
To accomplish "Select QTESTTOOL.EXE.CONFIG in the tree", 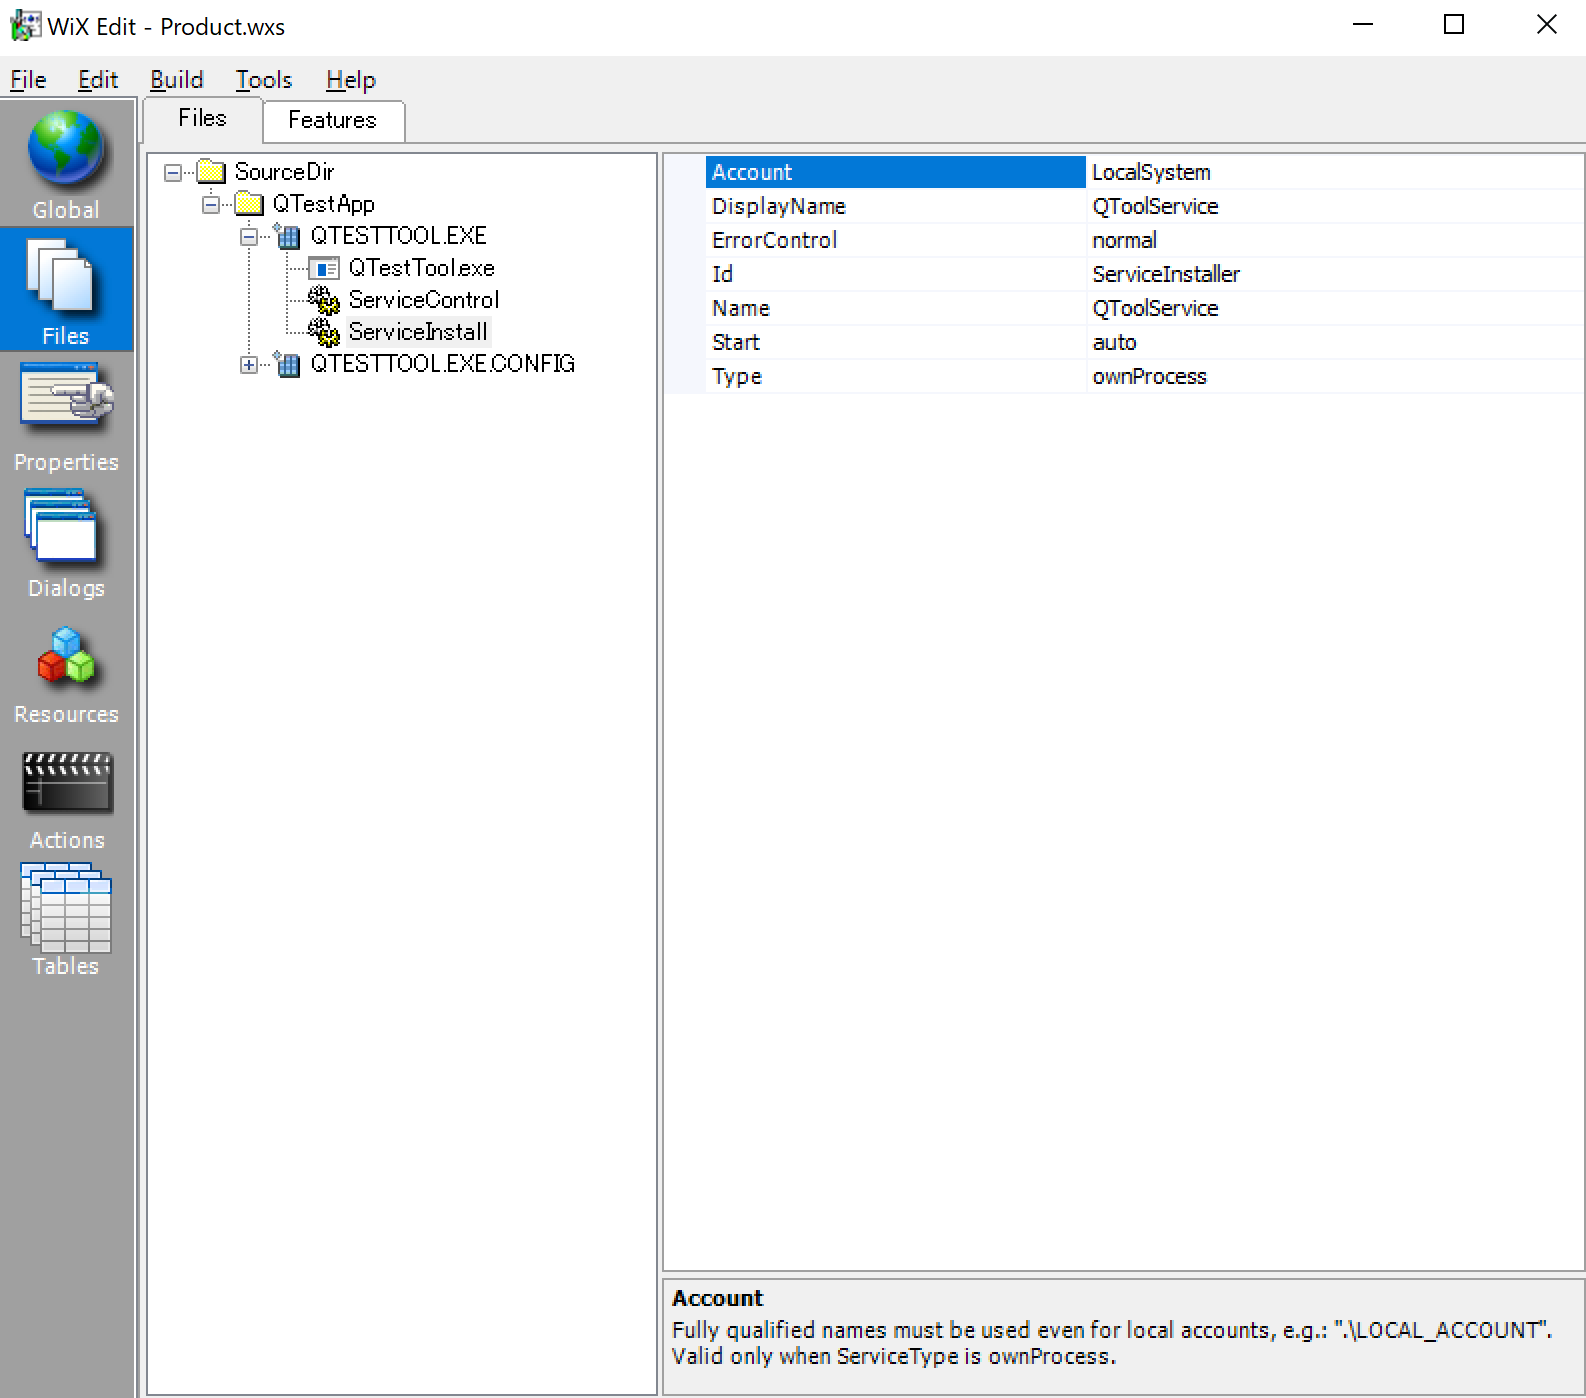I will point(442,364).
